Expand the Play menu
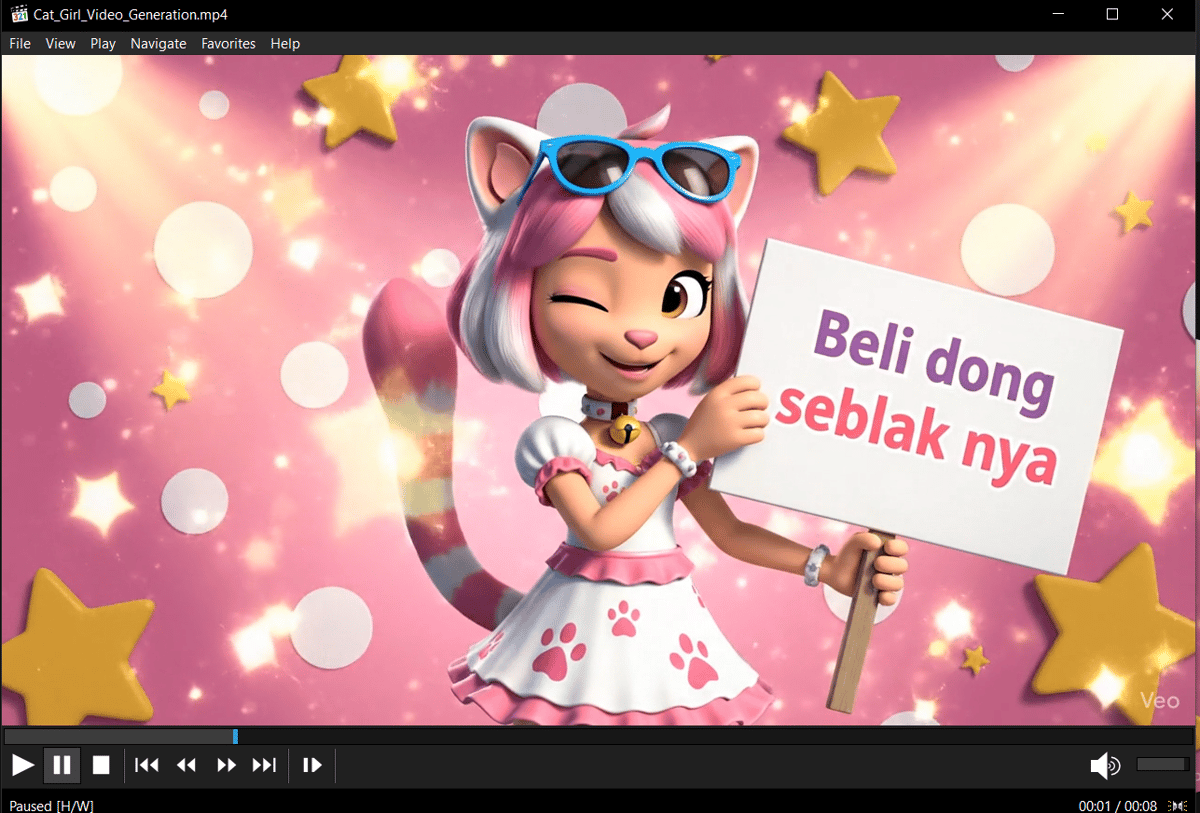This screenshot has height=813, width=1200. click(103, 44)
